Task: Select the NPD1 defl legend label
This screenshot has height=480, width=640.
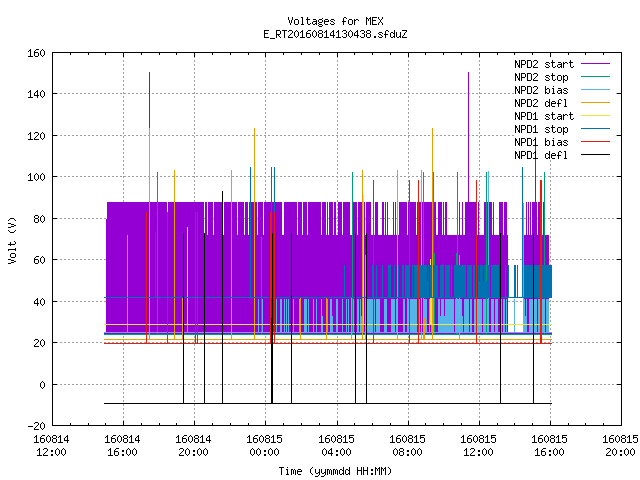Action: pos(541,156)
